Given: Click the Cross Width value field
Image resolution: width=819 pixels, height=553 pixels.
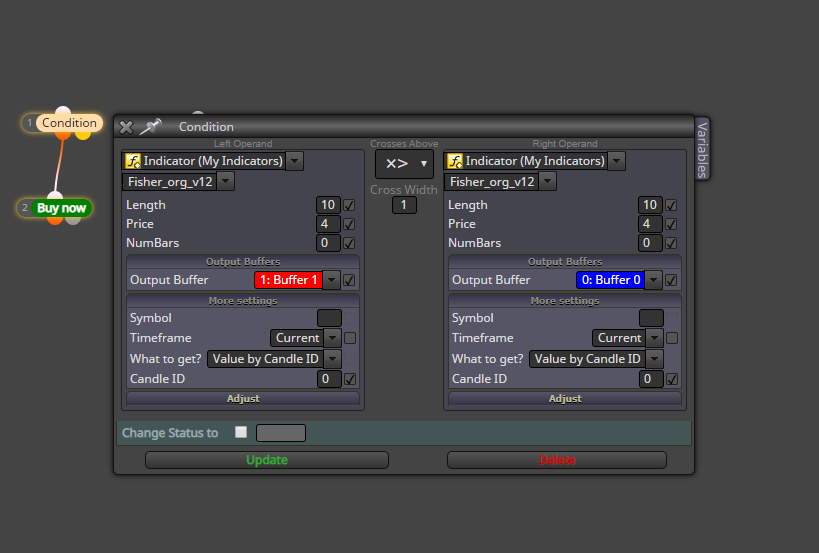Looking at the screenshot, I should (x=404, y=205).
